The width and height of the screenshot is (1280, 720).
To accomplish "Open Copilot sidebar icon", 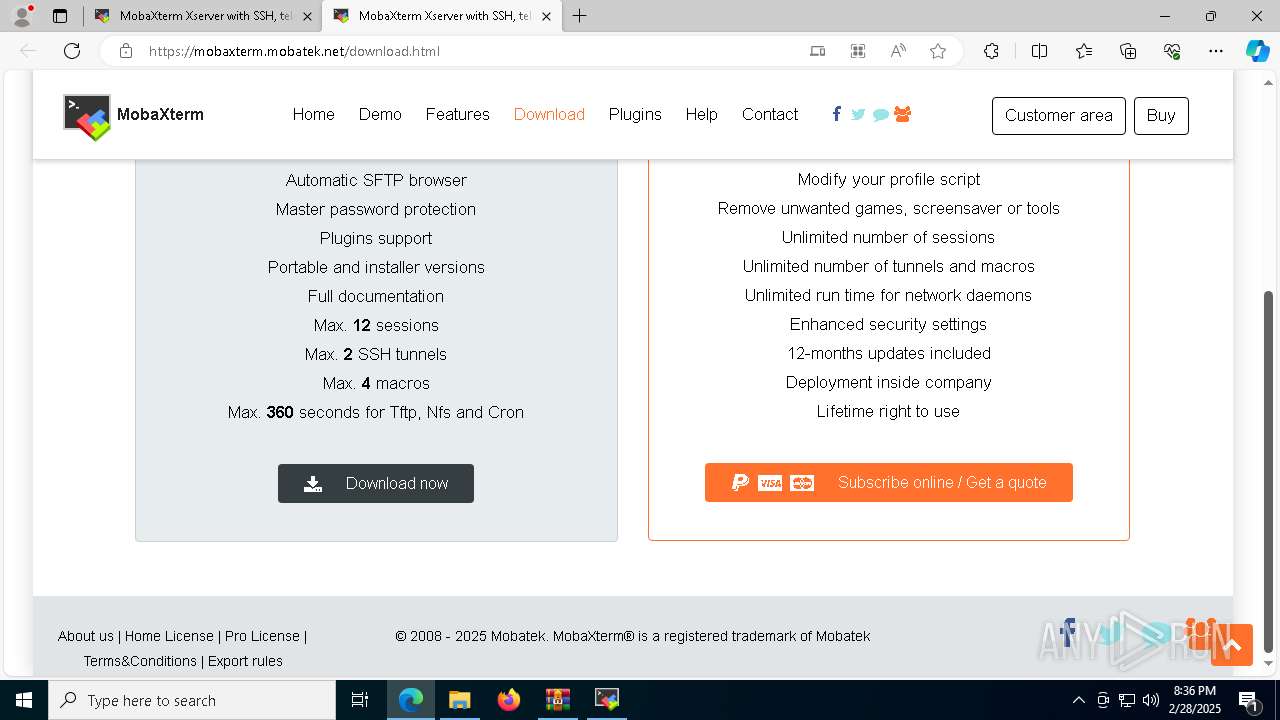I will click(1257, 51).
